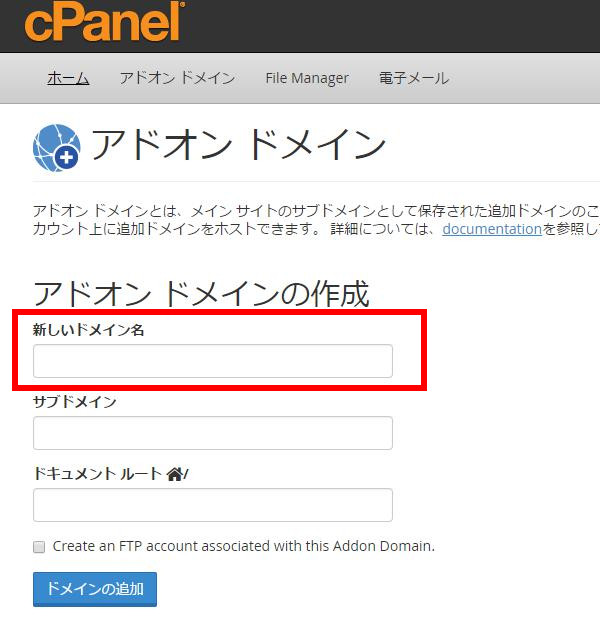Click the アドオン ドメインの作成 section heading
Screen dimensions: 600x627
pos(201,293)
